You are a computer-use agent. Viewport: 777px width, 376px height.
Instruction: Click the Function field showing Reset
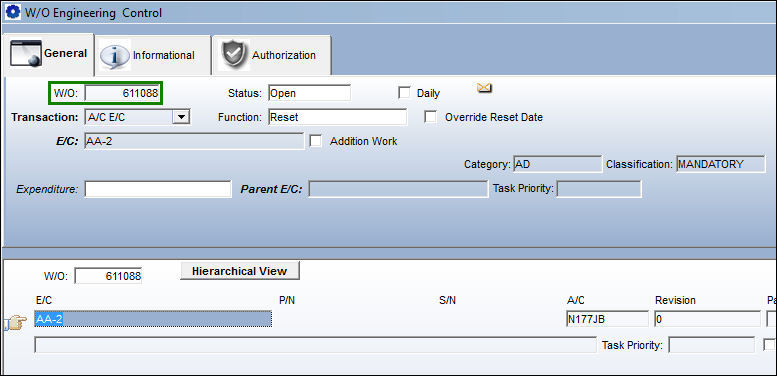(x=338, y=117)
